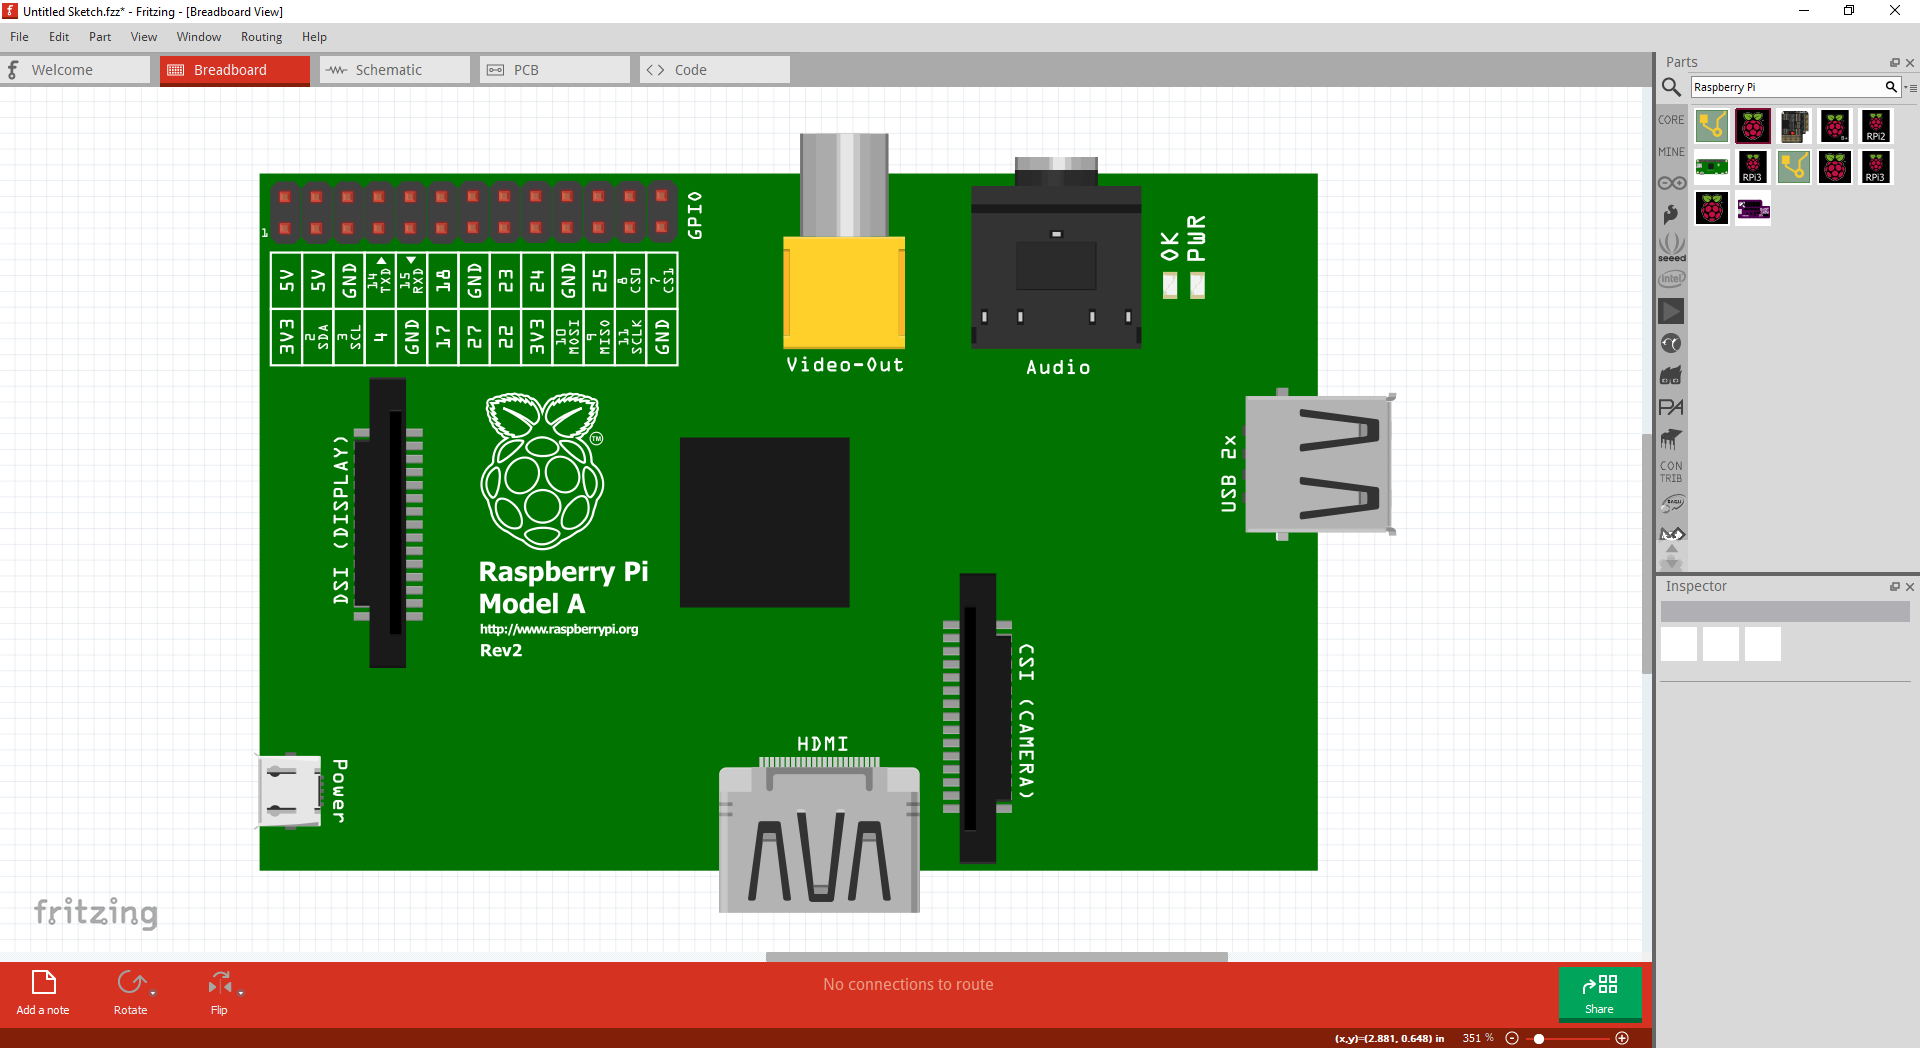The width and height of the screenshot is (1920, 1048).
Task: Click the zoom in plus icon
Action: click(1622, 1038)
